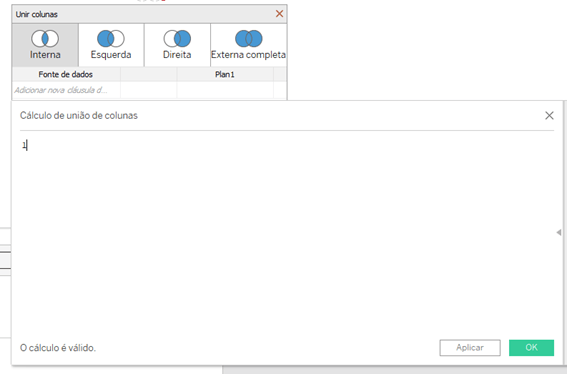Image resolution: width=567 pixels, height=374 pixels.
Task: Click the Aplicar button
Action: [470, 348]
